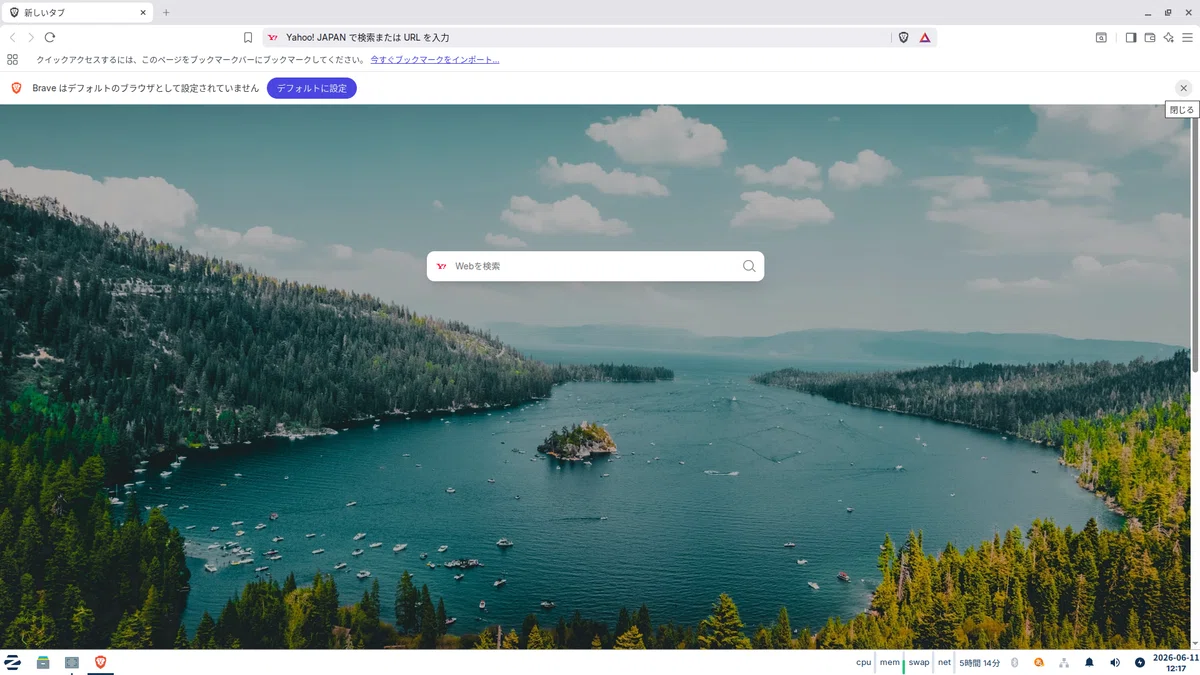Open 今すぐブックマークをインポート link
This screenshot has width=1200, height=675.
434,60
